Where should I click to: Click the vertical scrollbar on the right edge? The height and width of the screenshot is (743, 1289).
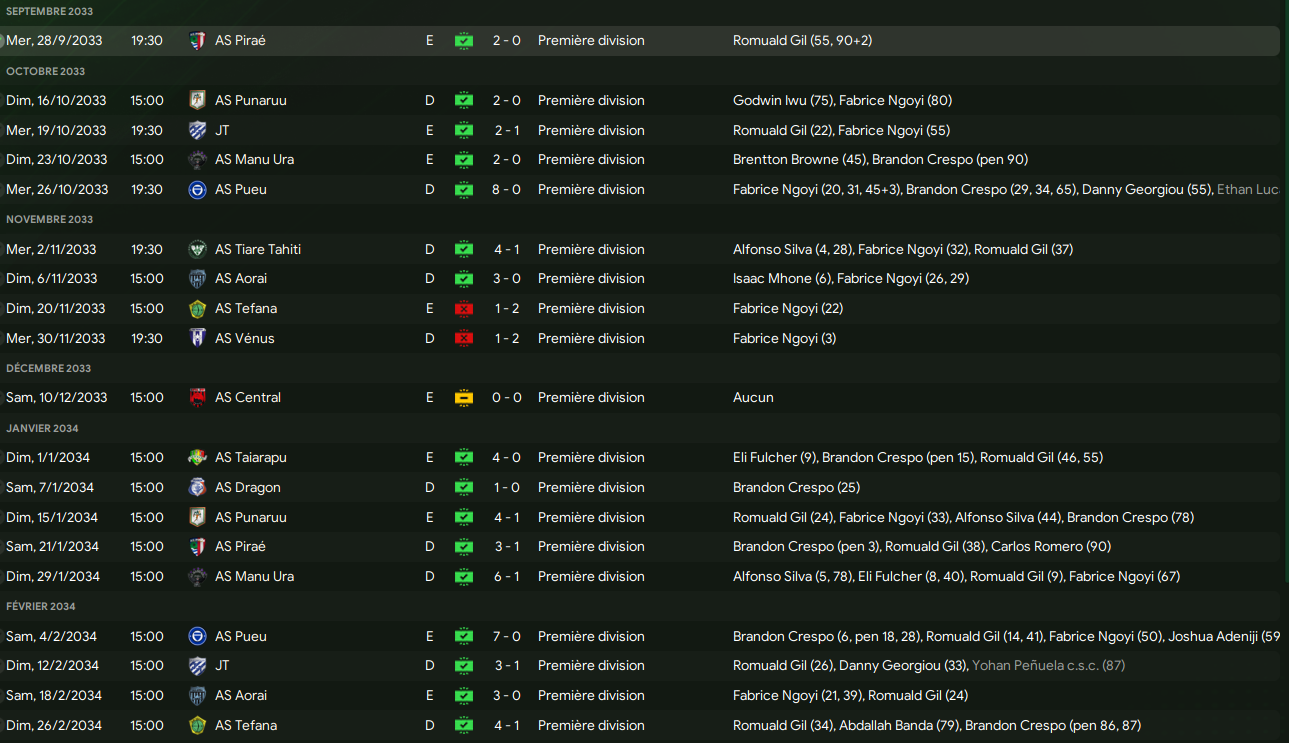[1284, 300]
